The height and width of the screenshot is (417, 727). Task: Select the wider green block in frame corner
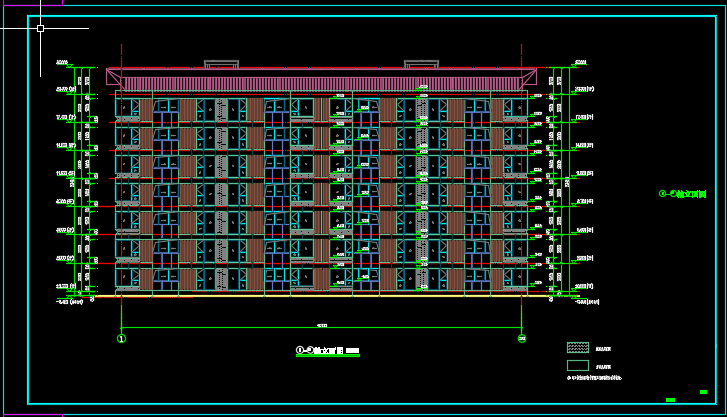pos(670,400)
